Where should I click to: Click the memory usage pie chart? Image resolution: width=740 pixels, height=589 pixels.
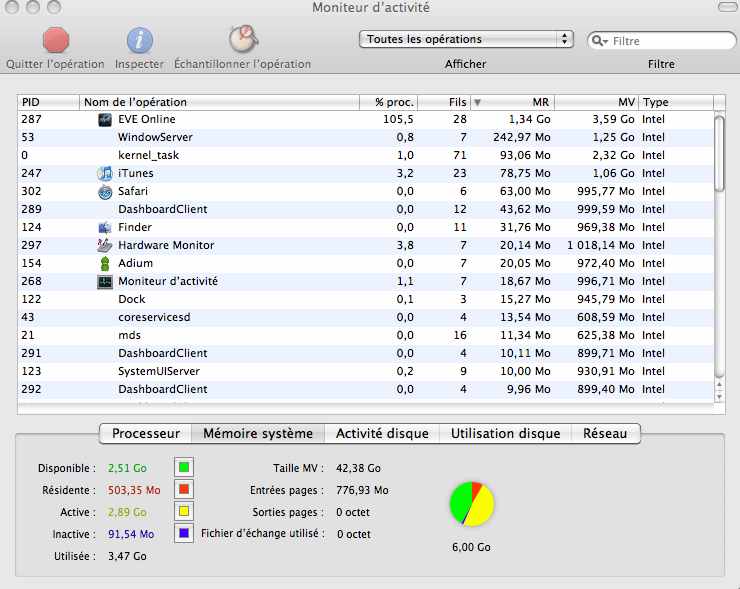click(472, 504)
